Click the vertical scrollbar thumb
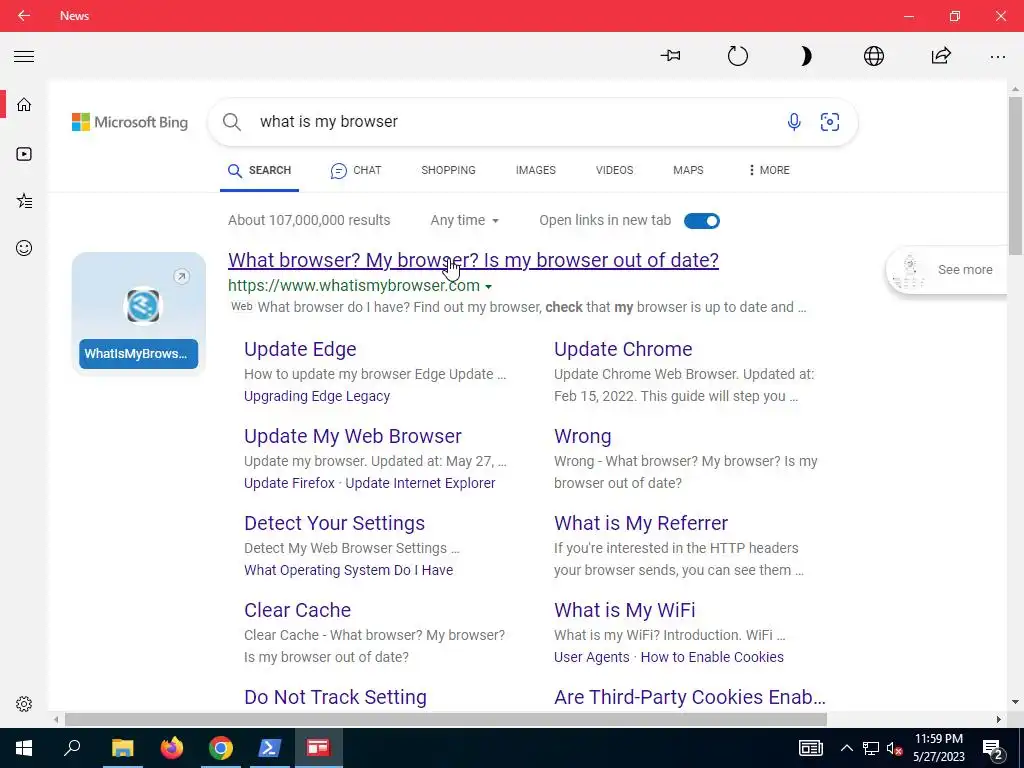The image size is (1024, 768). click(1016, 176)
